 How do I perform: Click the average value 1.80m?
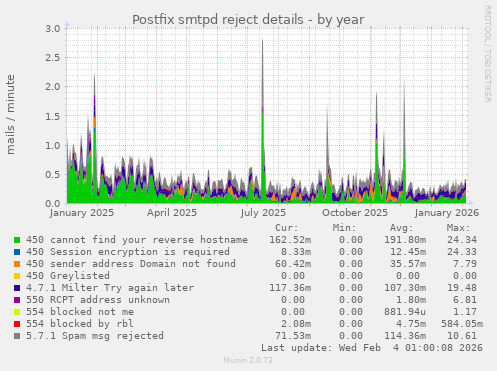(x=411, y=300)
